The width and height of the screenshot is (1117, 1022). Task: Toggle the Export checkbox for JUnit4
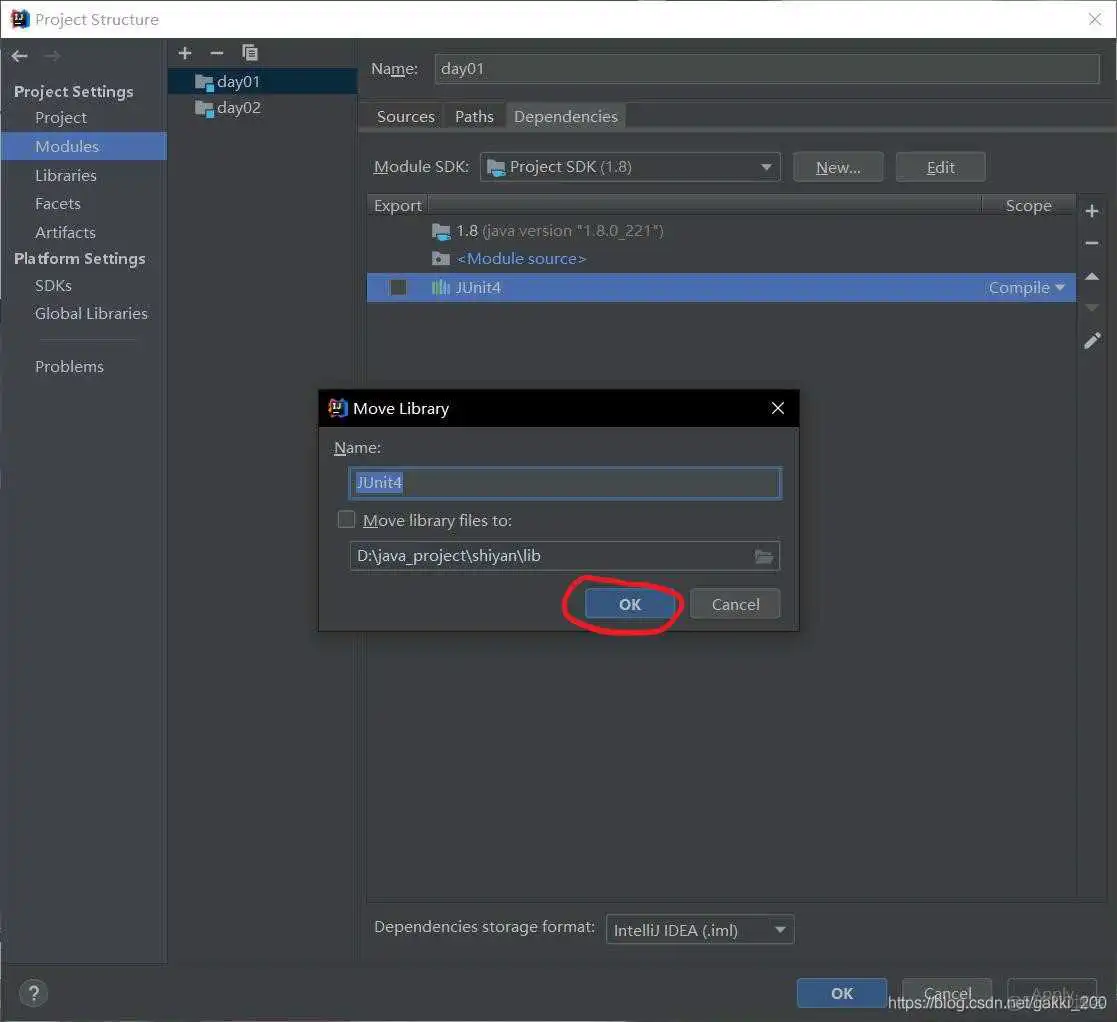[397, 287]
